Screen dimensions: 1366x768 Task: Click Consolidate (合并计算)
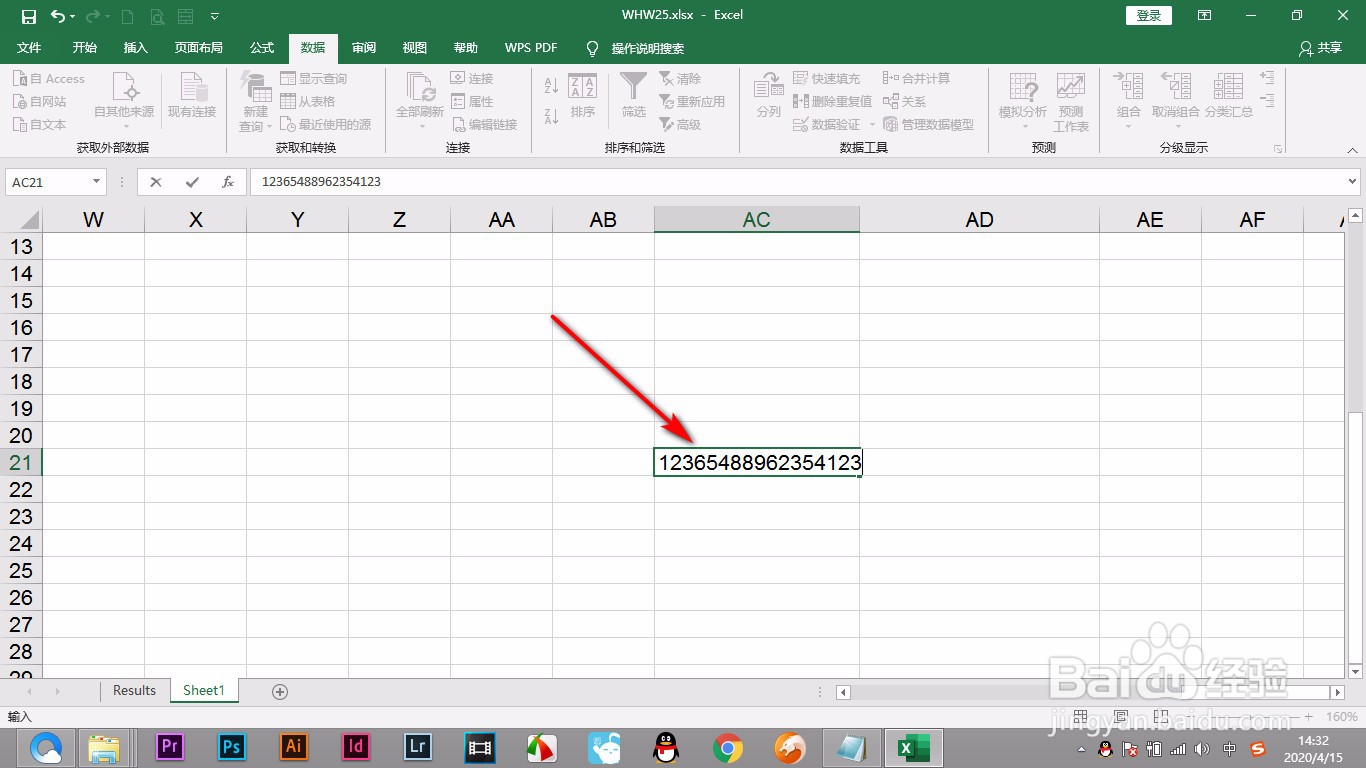tap(916, 79)
